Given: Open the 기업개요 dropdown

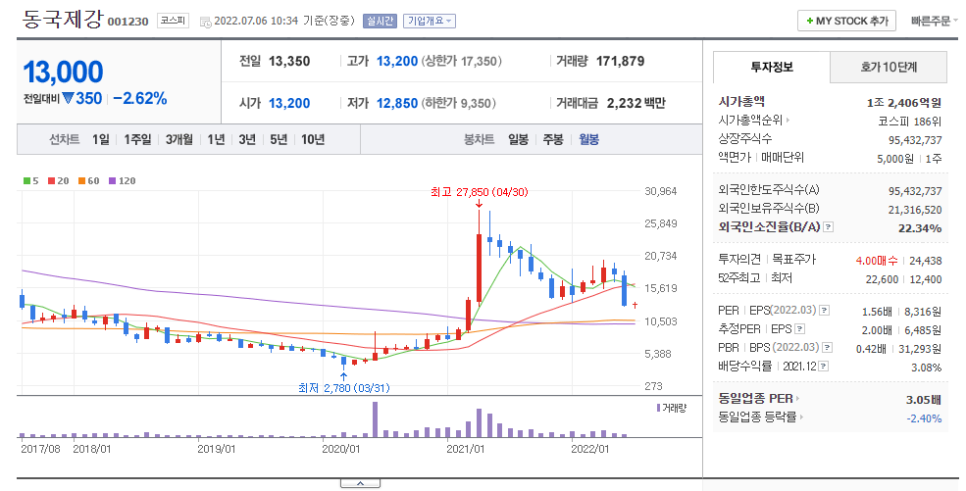Looking at the screenshot, I should (x=429, y=21).
